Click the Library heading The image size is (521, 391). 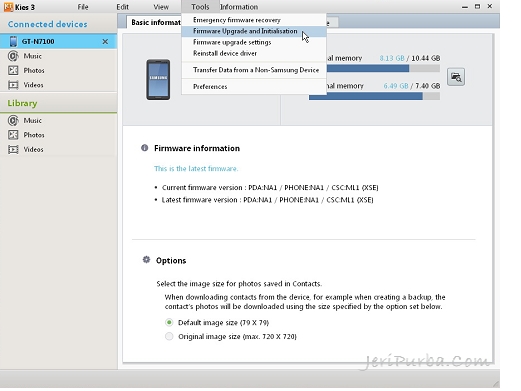[22, 103]
